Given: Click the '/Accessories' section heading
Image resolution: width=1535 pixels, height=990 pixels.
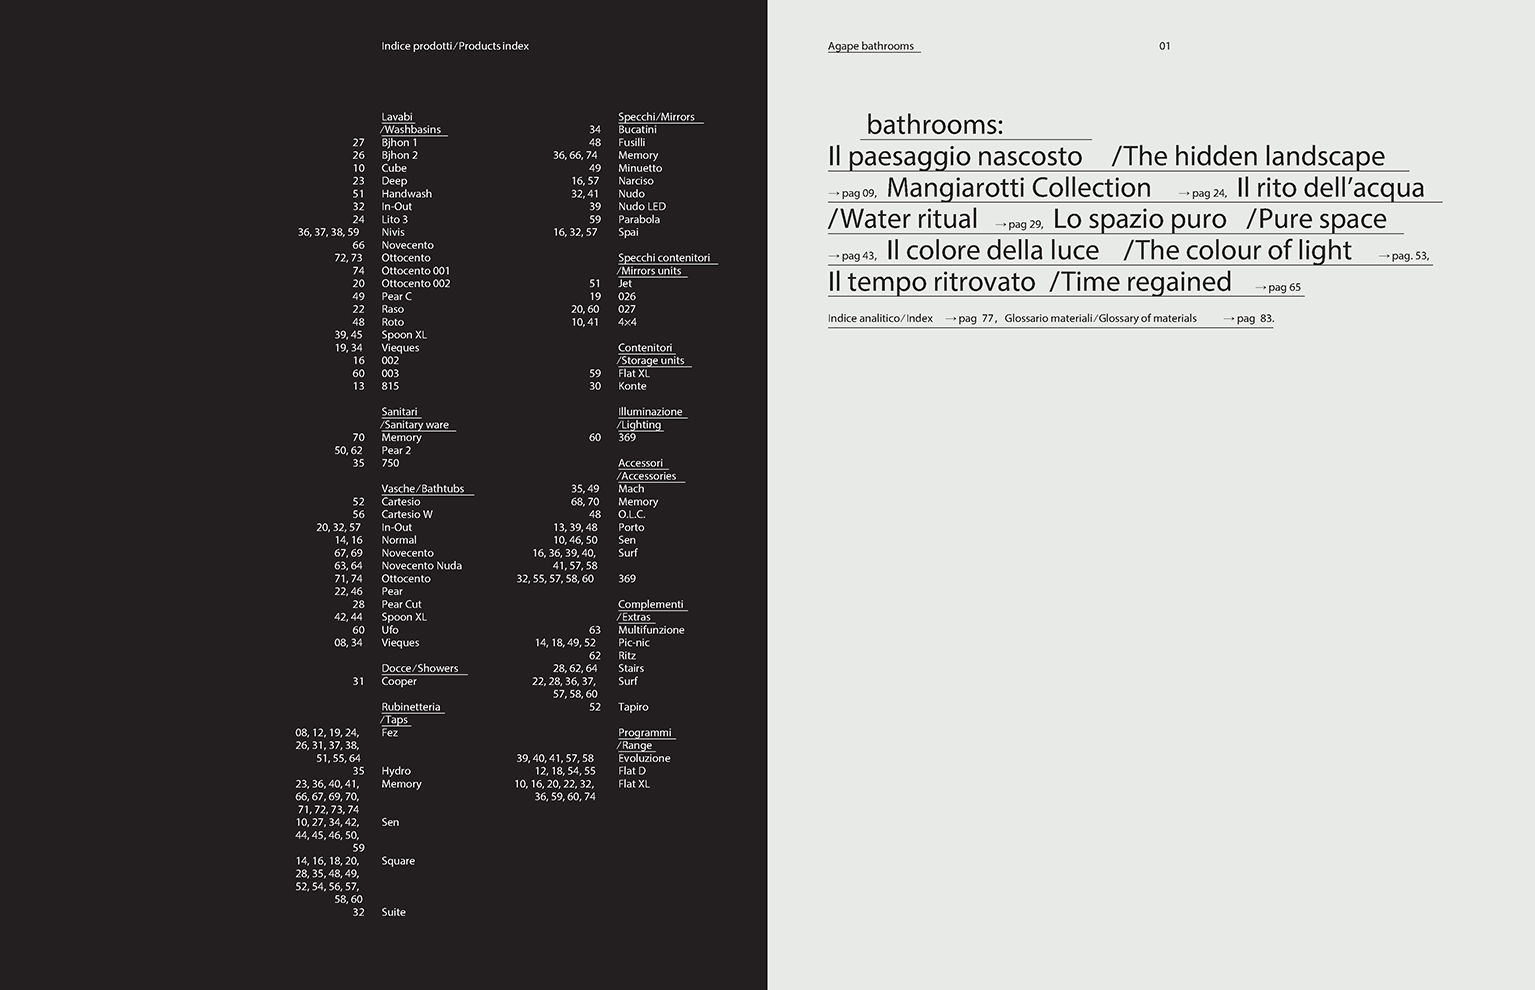Looking at the screenshot, I should (647, 476).
